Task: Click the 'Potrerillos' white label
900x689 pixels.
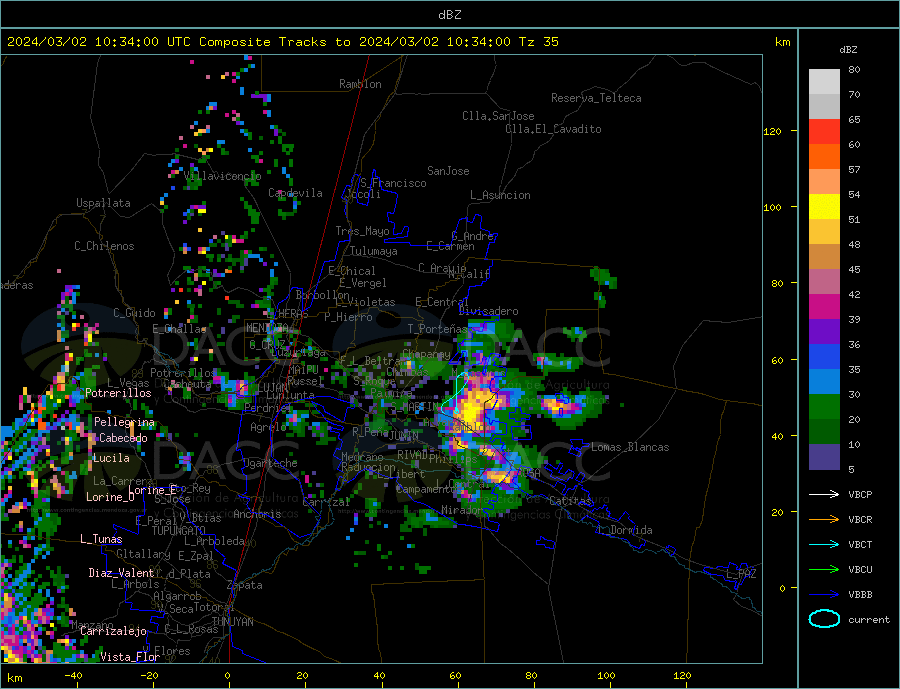Action: [x=118, y=393]
